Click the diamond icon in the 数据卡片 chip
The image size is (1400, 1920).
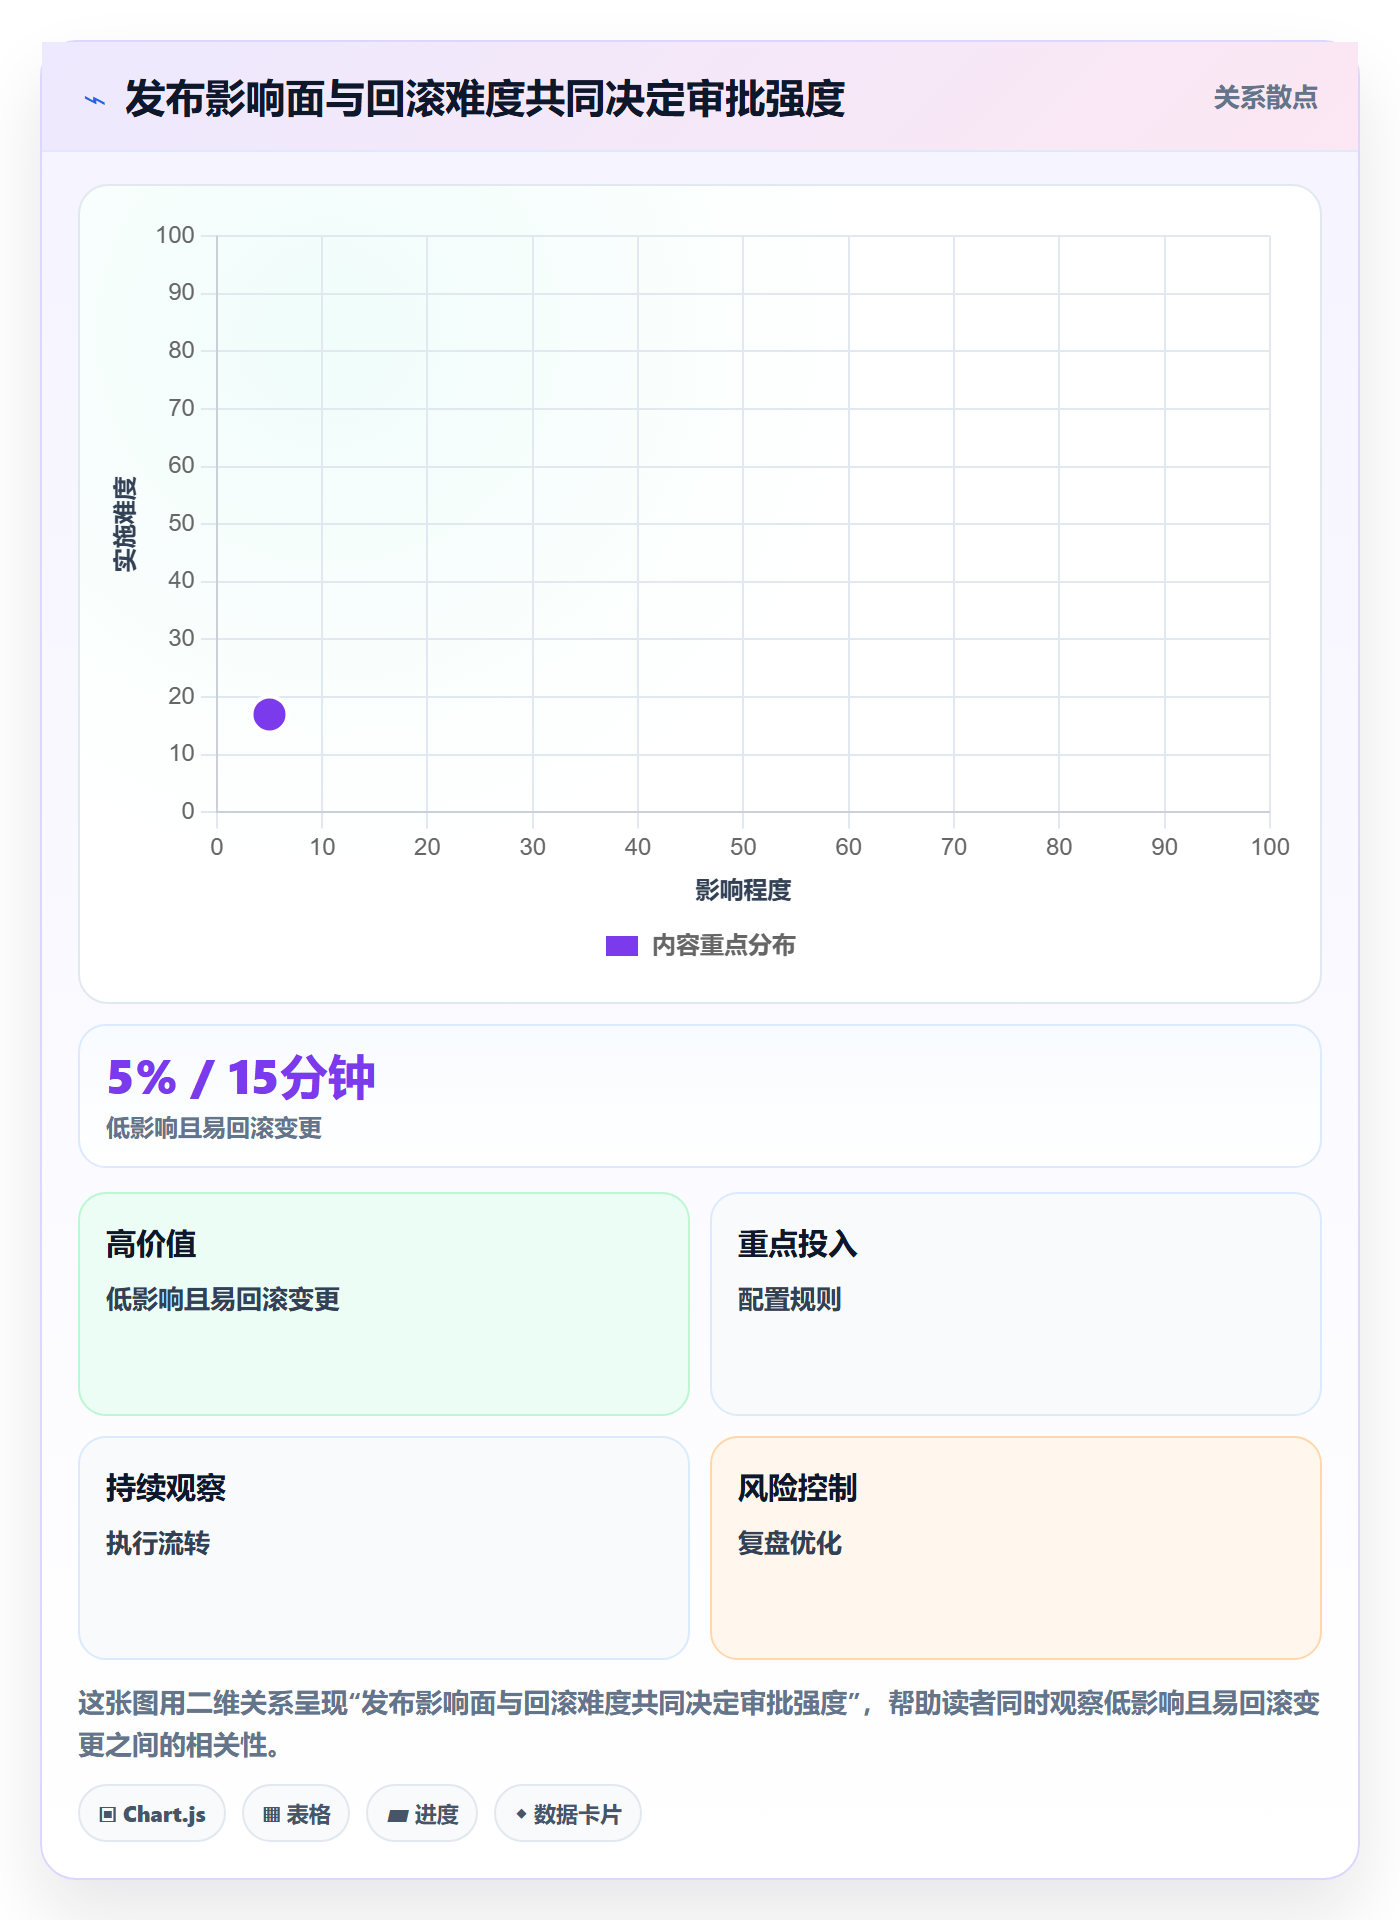pos(521,1813)
